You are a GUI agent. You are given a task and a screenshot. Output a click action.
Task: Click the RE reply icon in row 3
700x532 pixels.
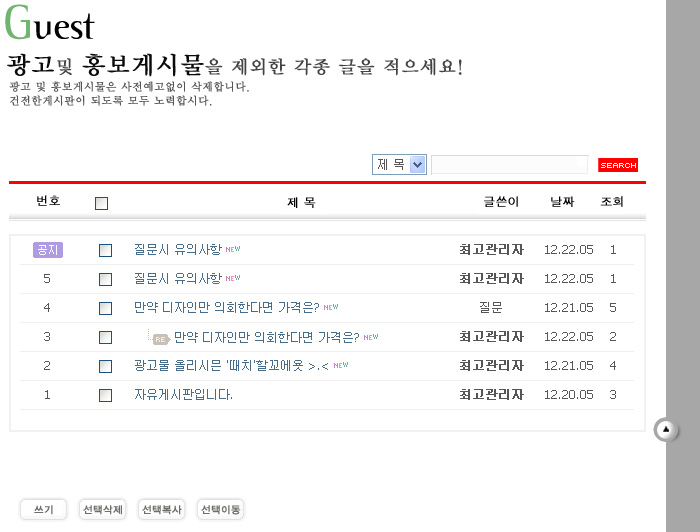coord(160,338)
